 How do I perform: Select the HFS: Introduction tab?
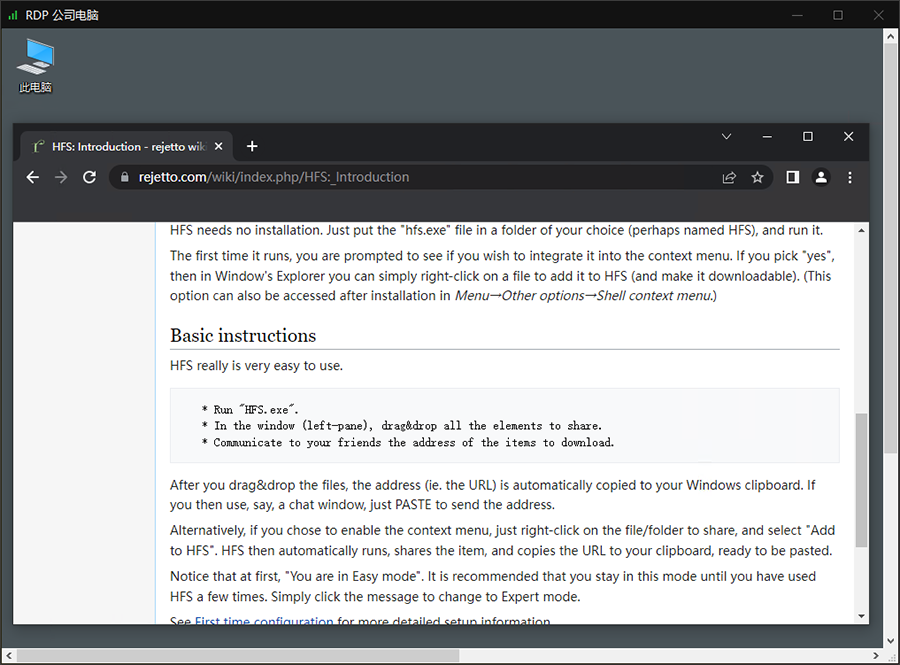pyautogui.click(x=126, y=146)
